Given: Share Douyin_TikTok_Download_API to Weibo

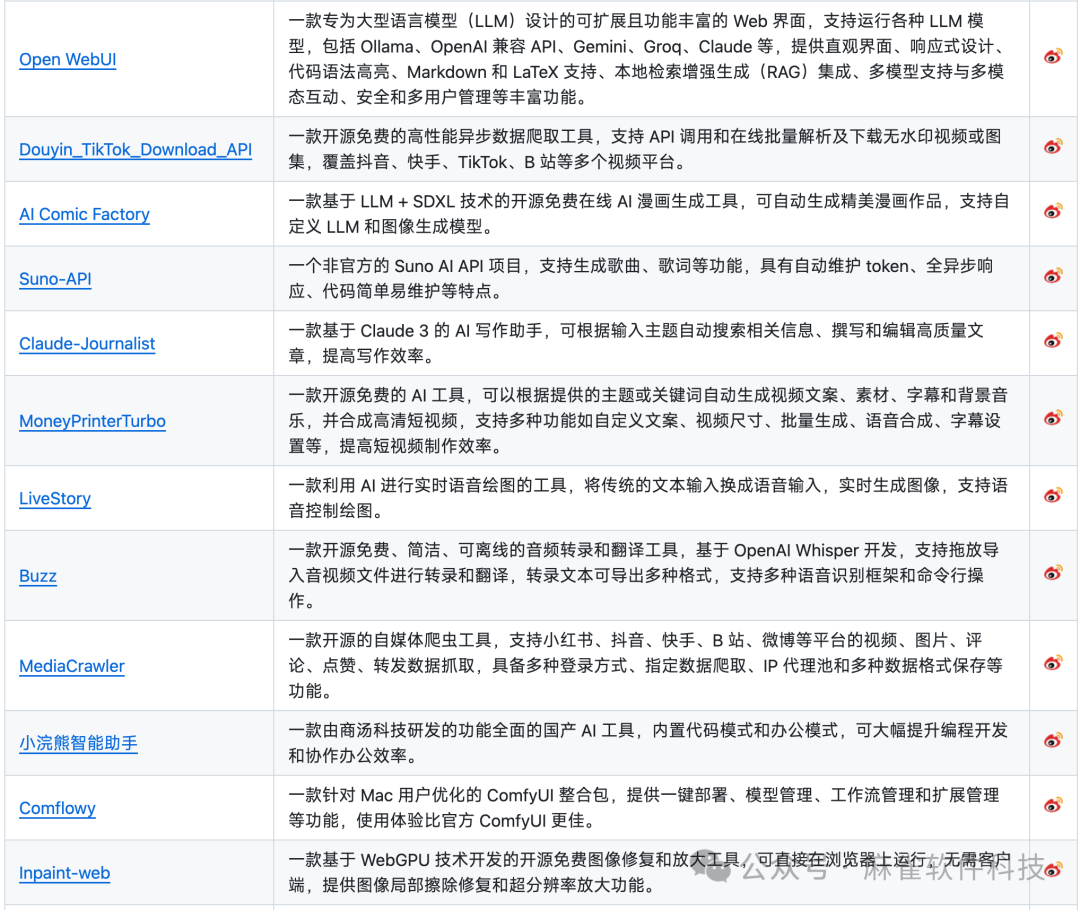Looking at the screenshot, I should click(x=1053, y=148).
